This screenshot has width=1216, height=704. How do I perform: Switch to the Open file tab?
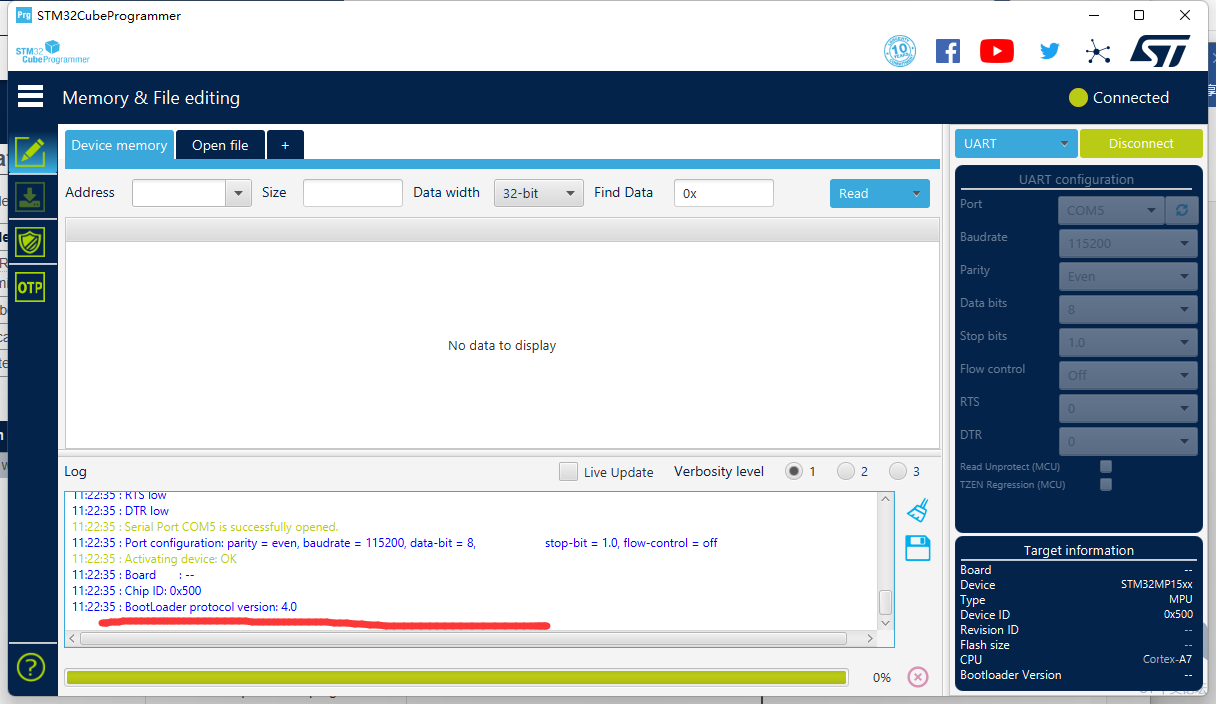[x=220, y=145]
